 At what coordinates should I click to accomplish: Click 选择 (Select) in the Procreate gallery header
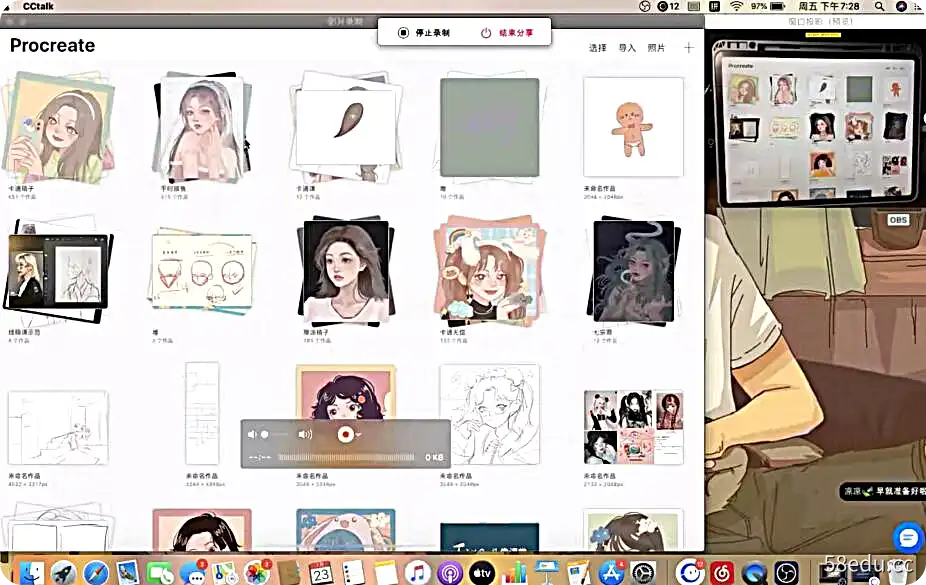(598, 48)
